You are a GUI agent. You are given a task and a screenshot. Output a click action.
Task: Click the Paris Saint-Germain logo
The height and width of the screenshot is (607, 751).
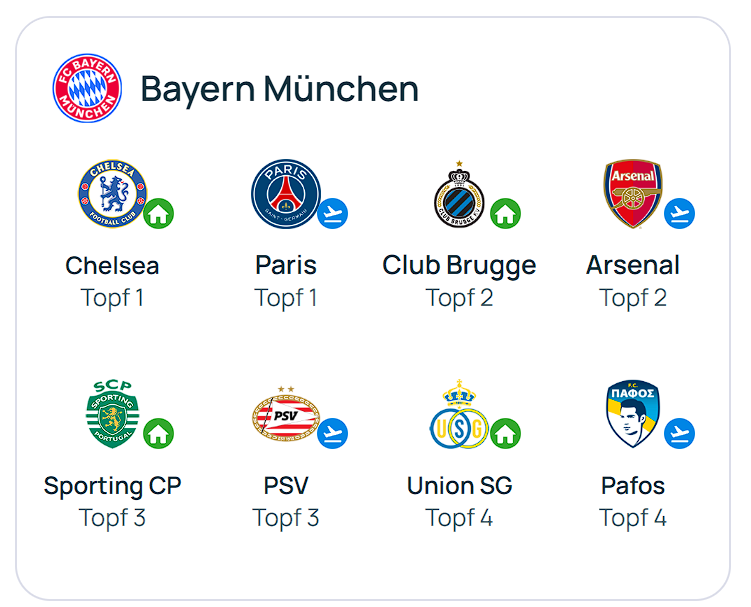[285, 194]
